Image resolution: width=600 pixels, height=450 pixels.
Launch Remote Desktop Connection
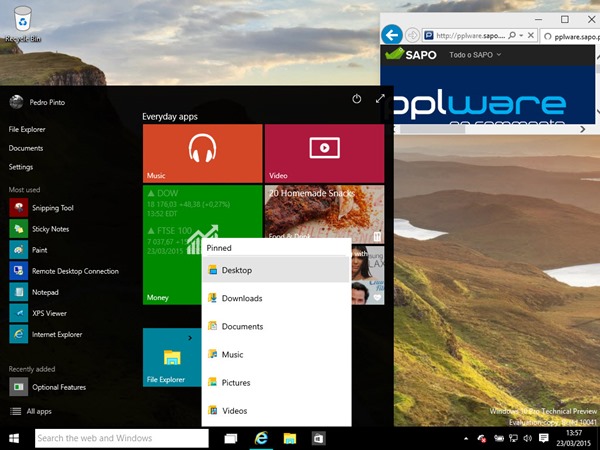click(x=64, y=271)
